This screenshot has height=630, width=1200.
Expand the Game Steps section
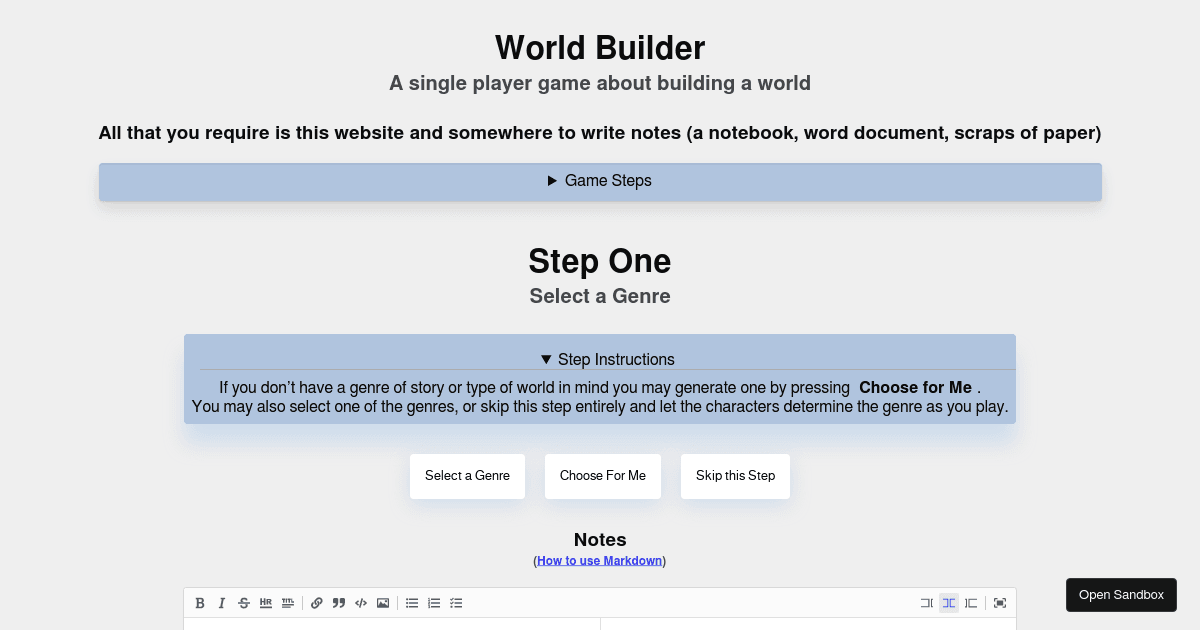(599, 181)
